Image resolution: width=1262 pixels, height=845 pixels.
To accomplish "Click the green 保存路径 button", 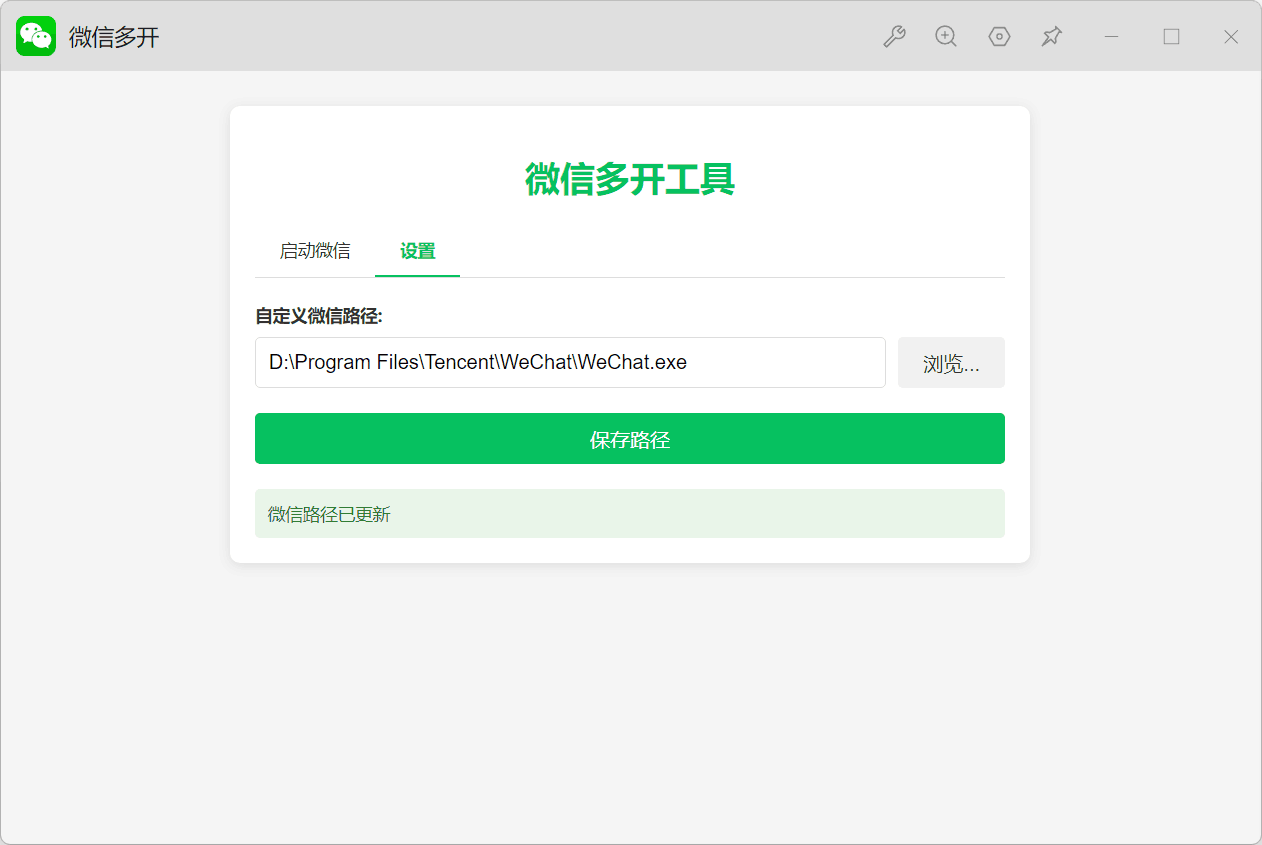I will [630, 439].
